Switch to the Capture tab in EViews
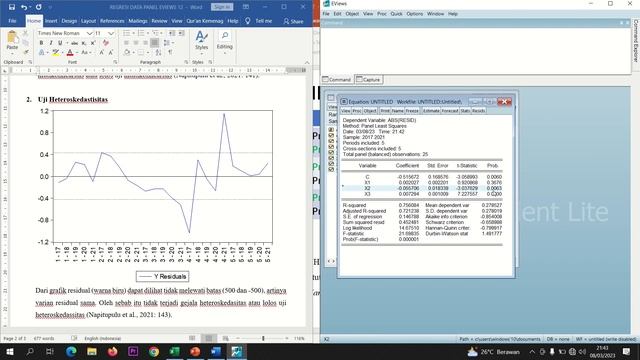 tap(368, 79)
